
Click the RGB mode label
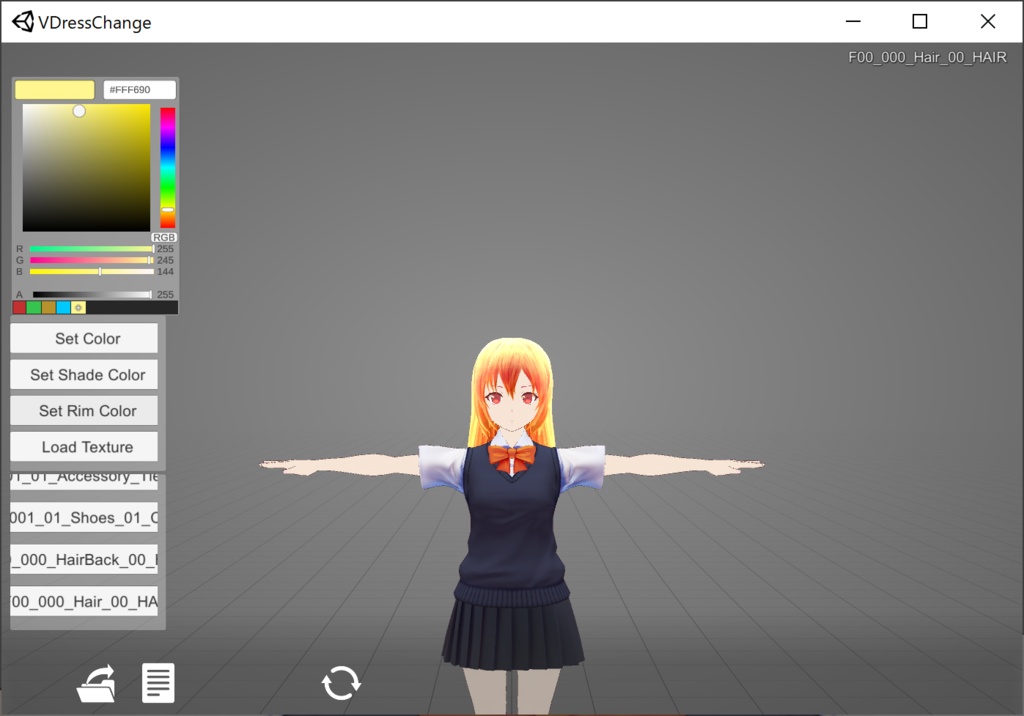164,238
